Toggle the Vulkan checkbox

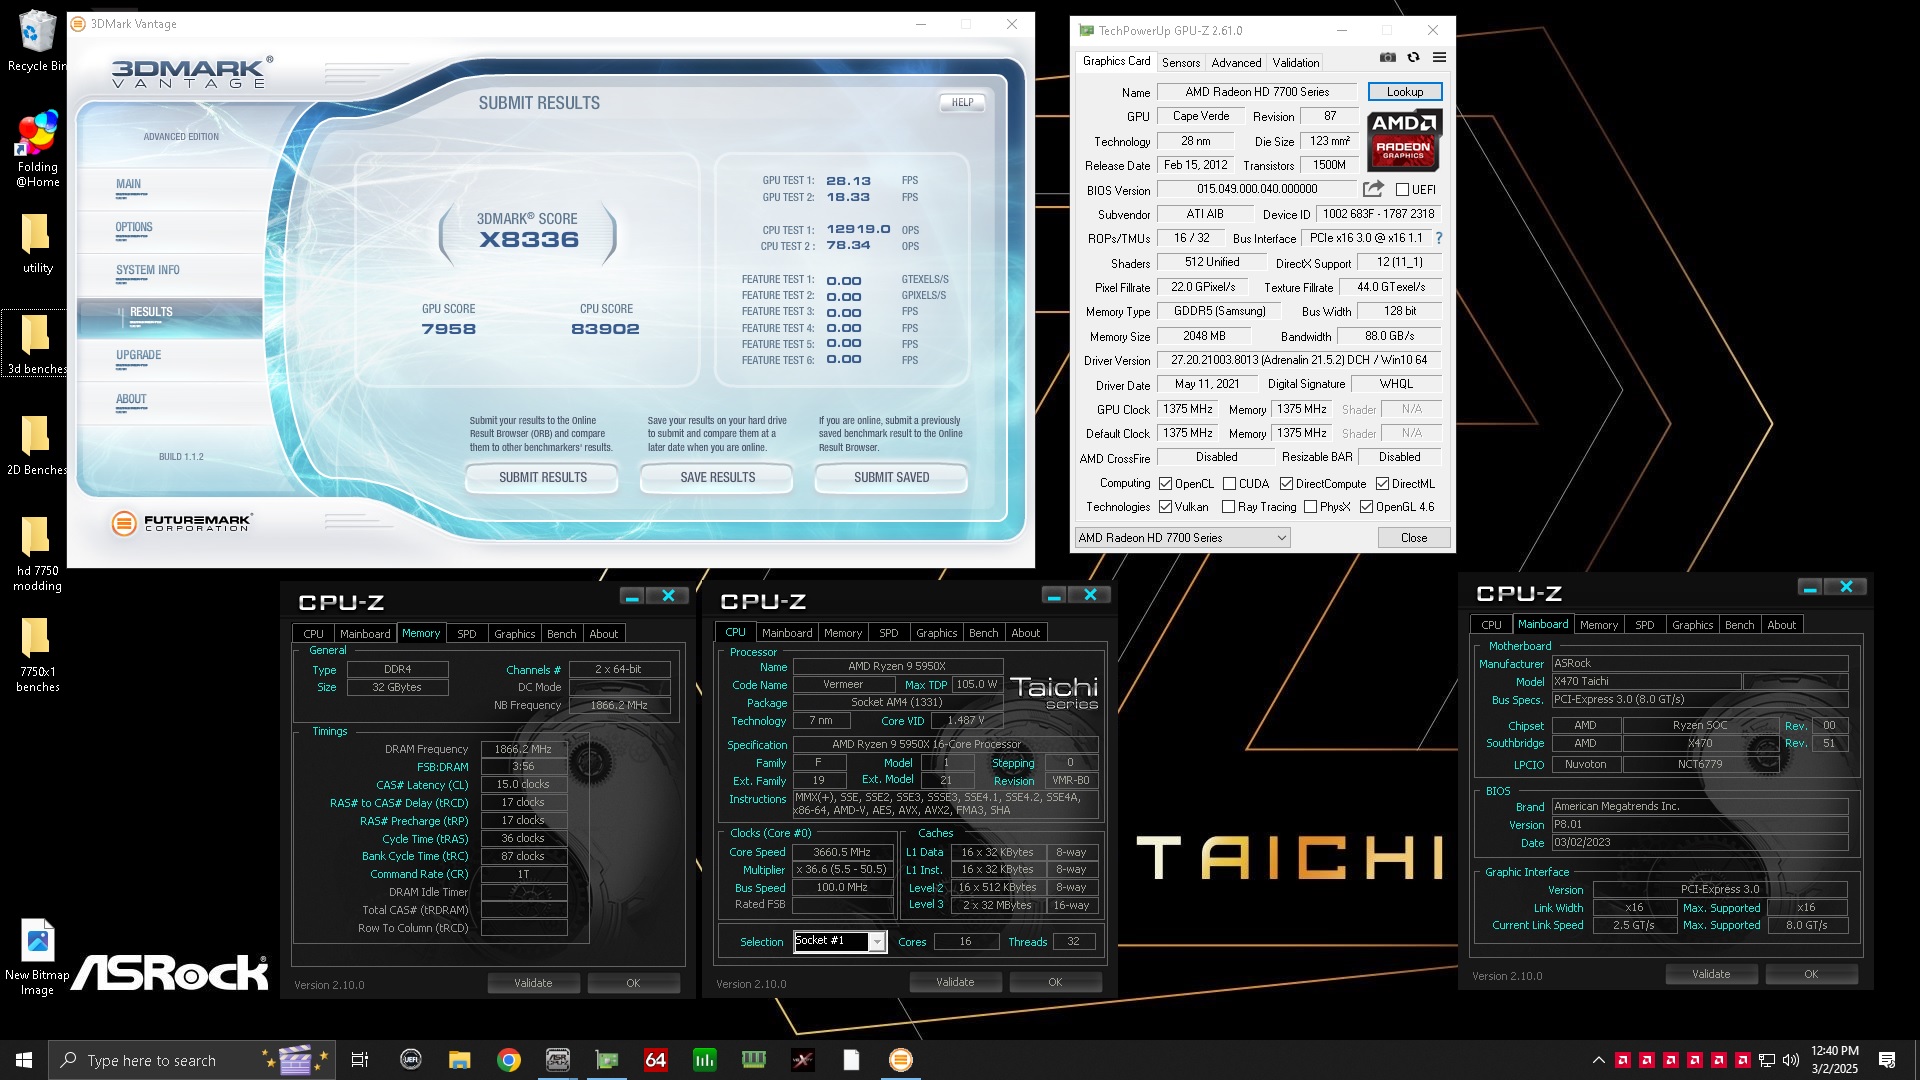tap(1165, 507)
